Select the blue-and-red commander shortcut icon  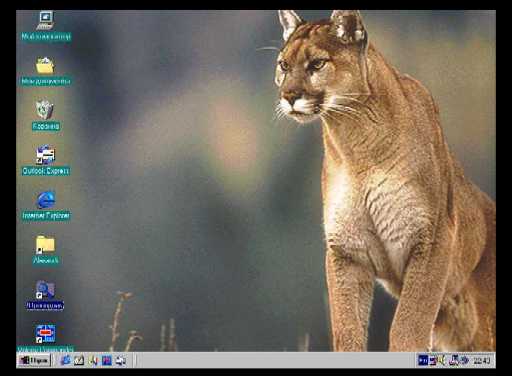pos(46,334)
